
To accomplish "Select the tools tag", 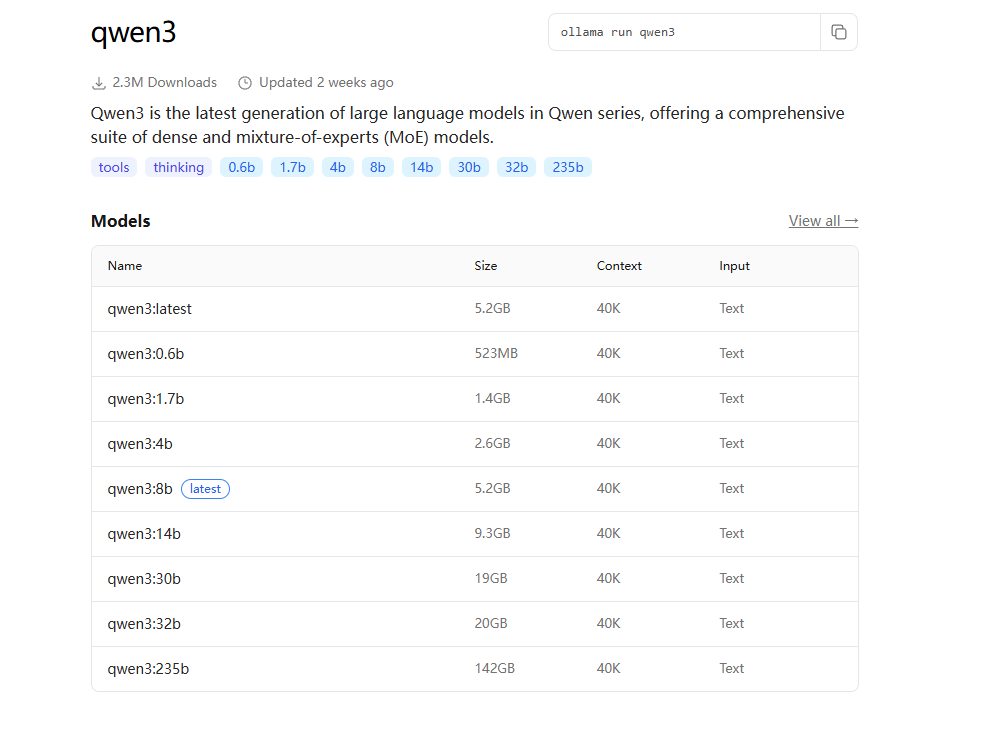I will [114, 167].
